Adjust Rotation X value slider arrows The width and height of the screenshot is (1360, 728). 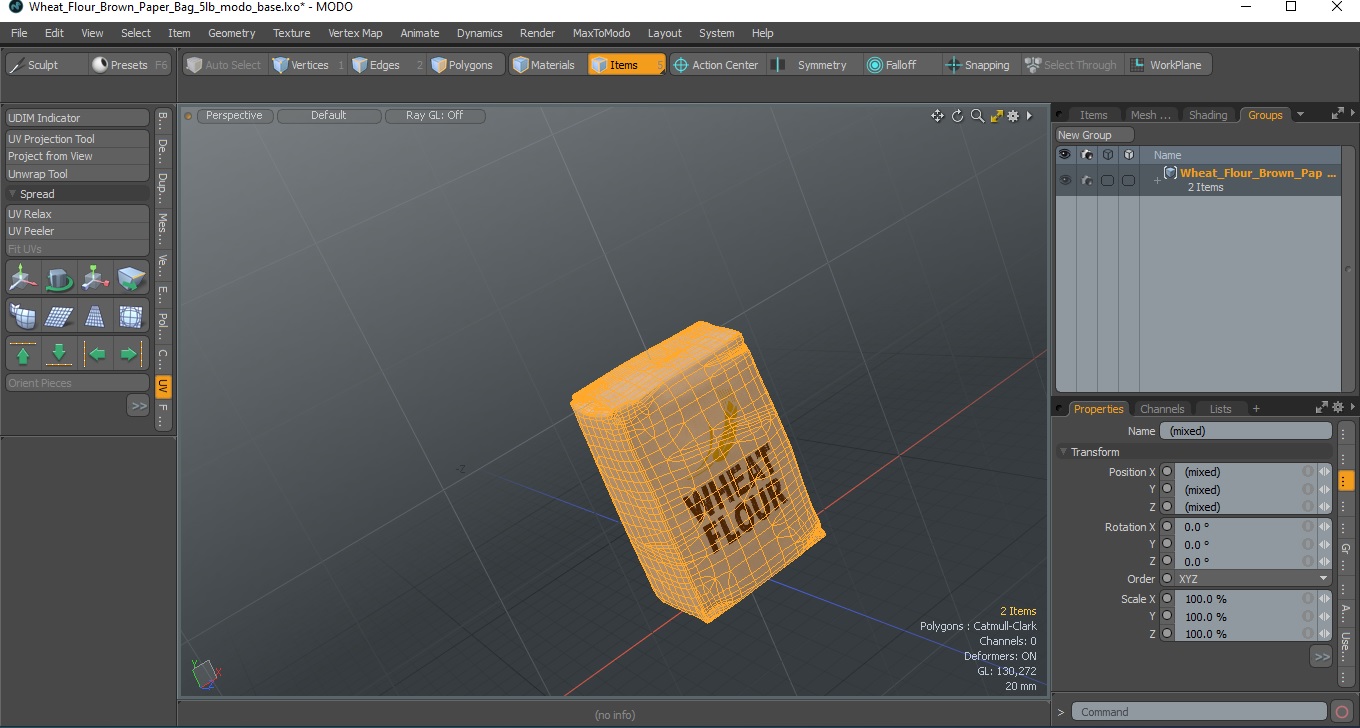pyautogui.click(x=1324, y=527)
